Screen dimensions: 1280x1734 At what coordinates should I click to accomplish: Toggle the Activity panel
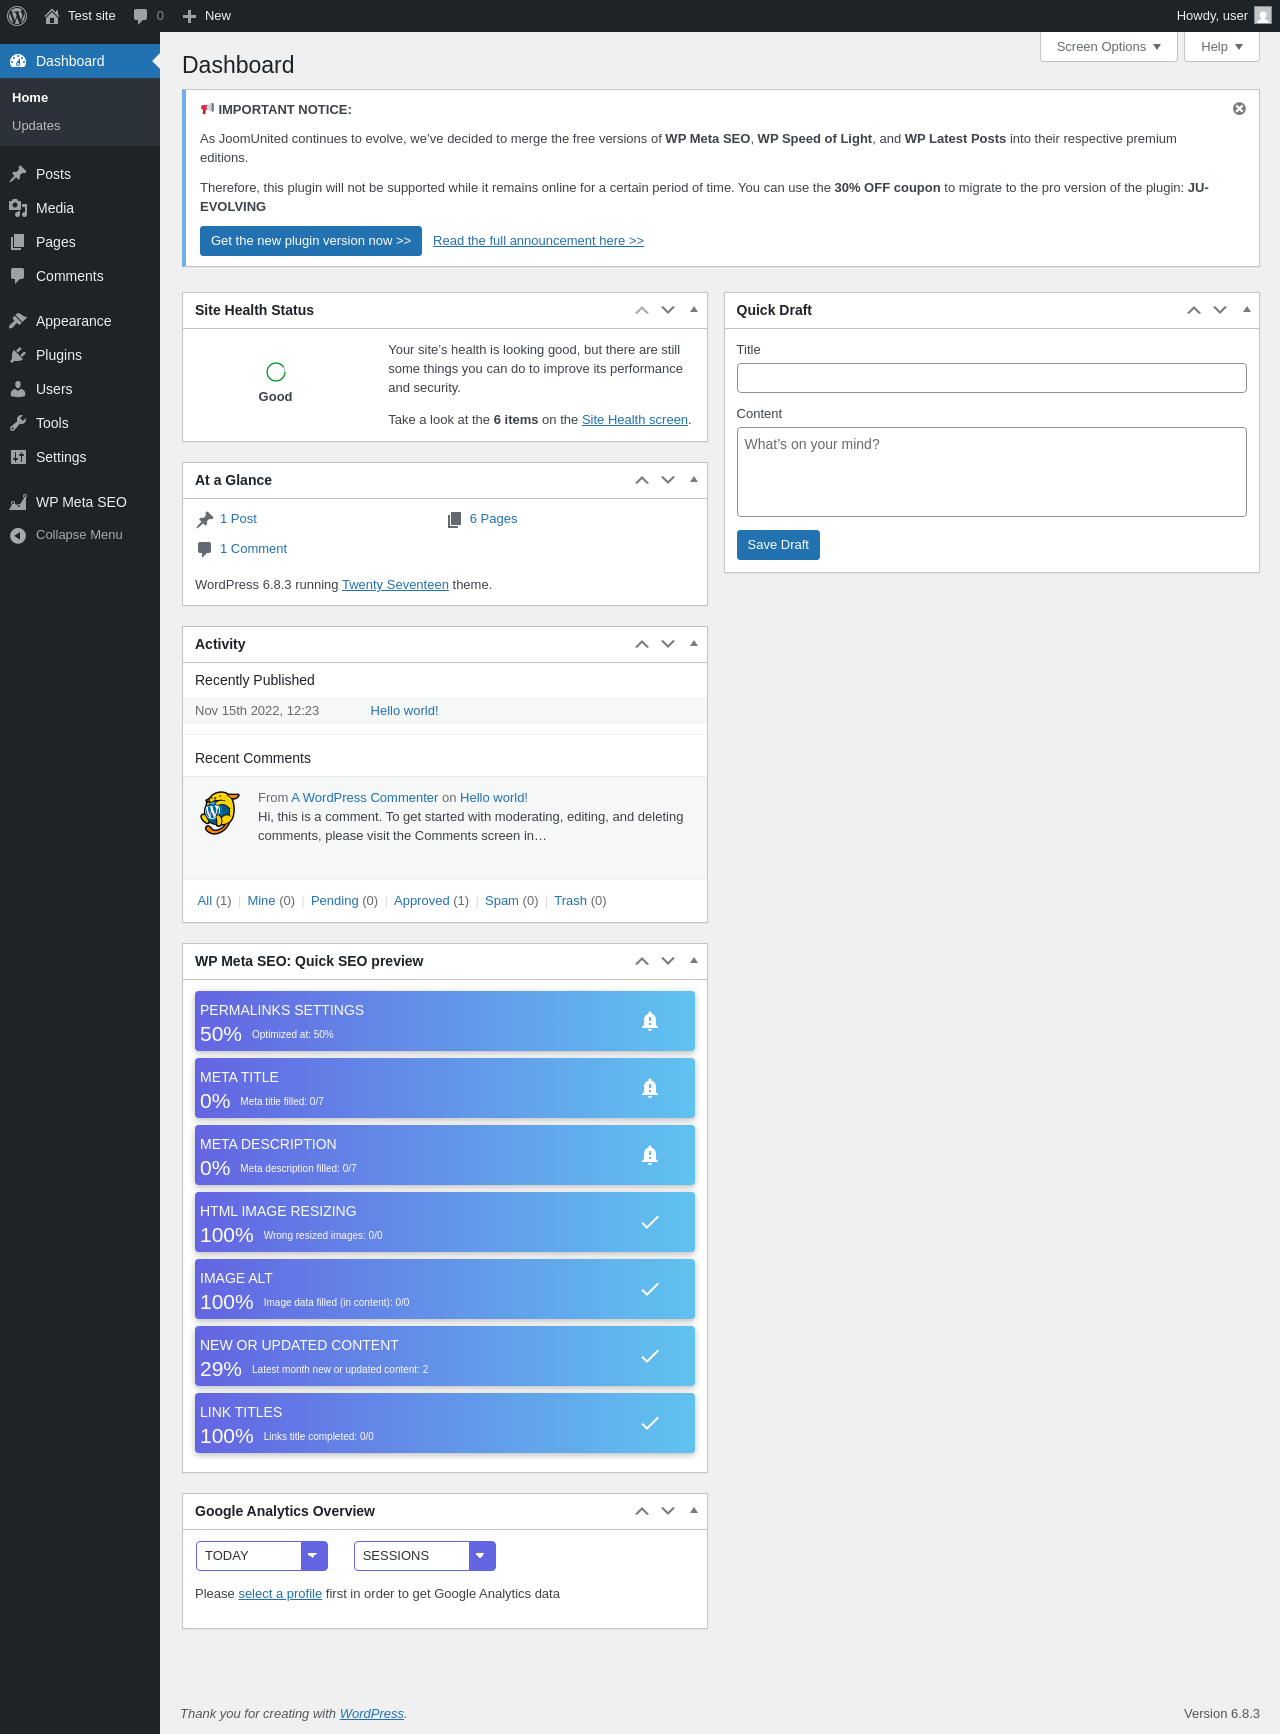click(694, 644)
